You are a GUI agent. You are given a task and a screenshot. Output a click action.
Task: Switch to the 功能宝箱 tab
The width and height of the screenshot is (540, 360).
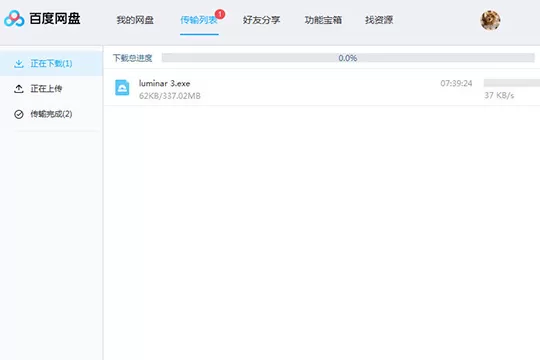pyautogui.click(x=323, y=20)
